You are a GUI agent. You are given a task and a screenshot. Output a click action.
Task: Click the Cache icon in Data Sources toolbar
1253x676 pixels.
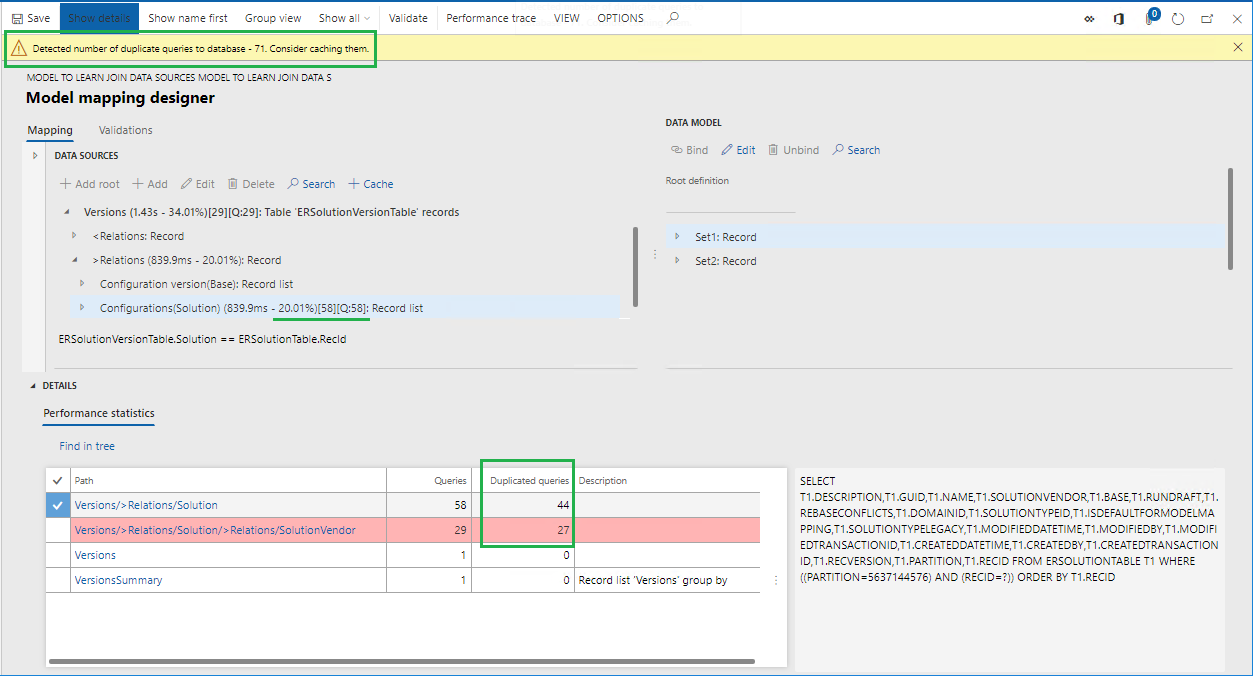pyautogui.click(x=370, y=183)
